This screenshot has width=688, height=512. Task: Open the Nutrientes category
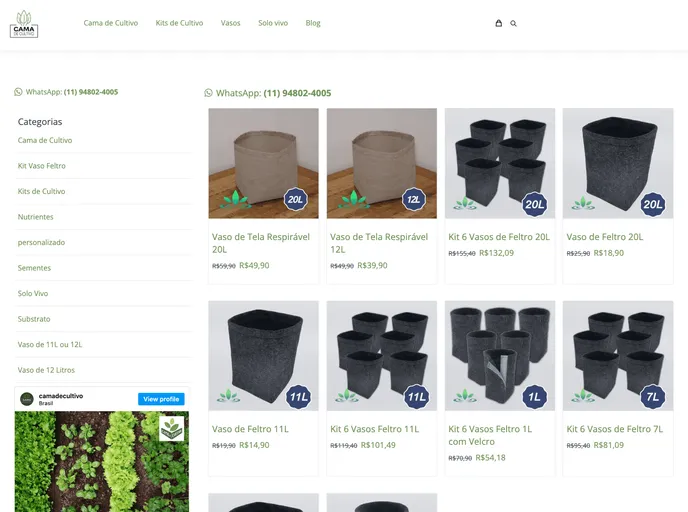[x=36, y=217]
